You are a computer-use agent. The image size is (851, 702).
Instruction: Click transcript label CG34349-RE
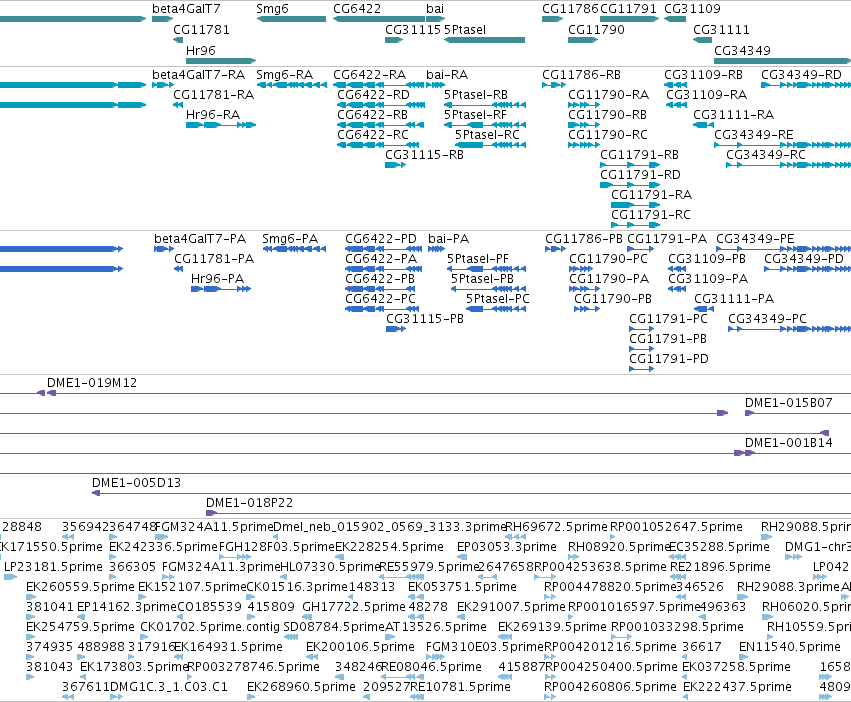point(753,135)
